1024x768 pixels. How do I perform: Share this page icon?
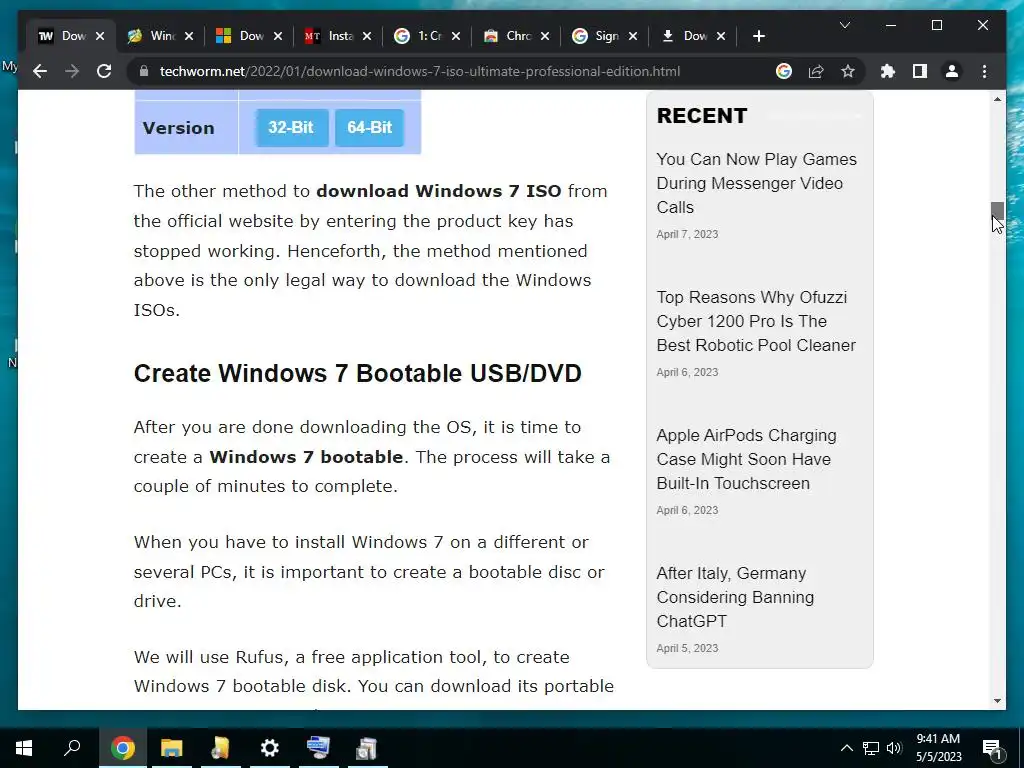(x=816, y=71)
